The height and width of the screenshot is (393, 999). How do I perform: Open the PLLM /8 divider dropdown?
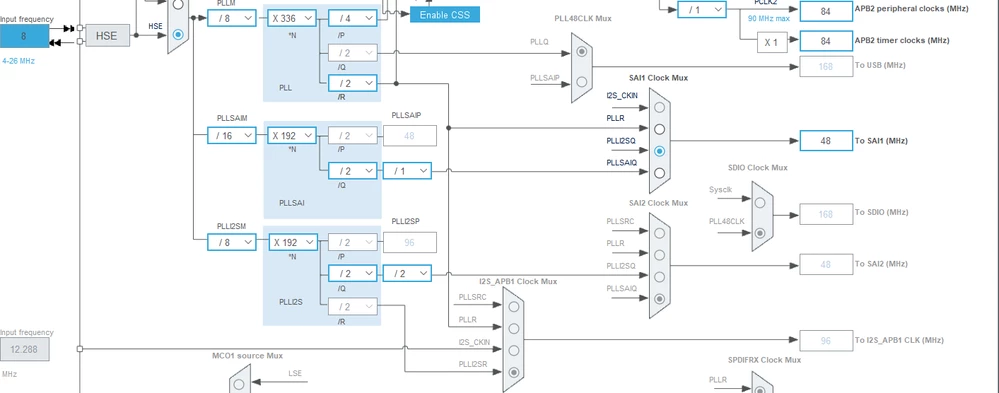(x=231, y=18)
